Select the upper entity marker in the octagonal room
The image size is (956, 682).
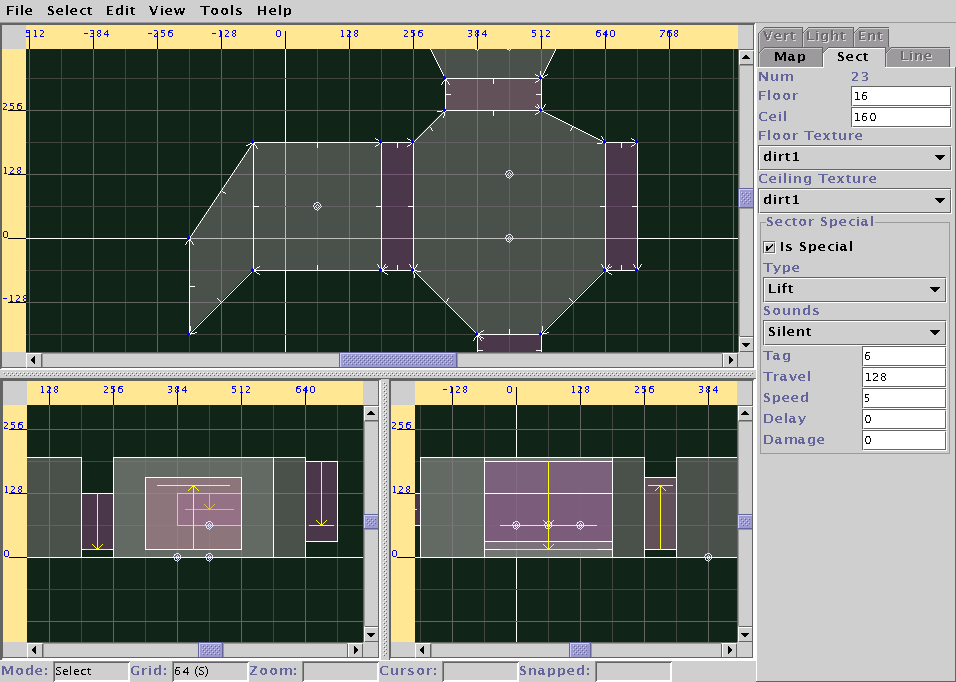(509, 174)
